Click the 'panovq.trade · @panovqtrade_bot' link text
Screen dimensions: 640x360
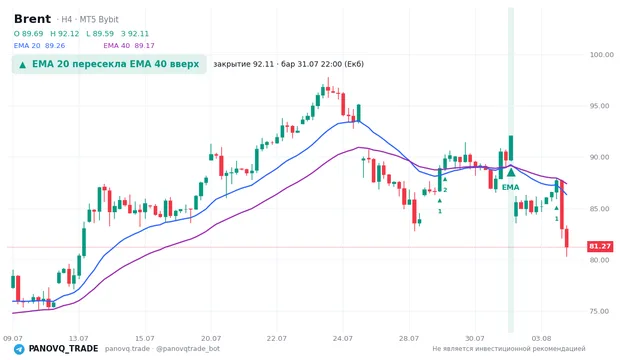[x=162, y=349]
